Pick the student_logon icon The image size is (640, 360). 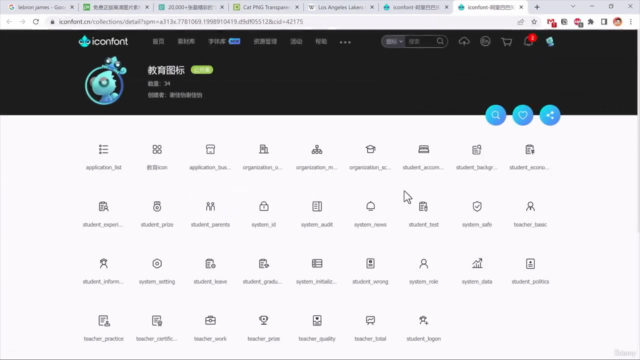point(424,321)
